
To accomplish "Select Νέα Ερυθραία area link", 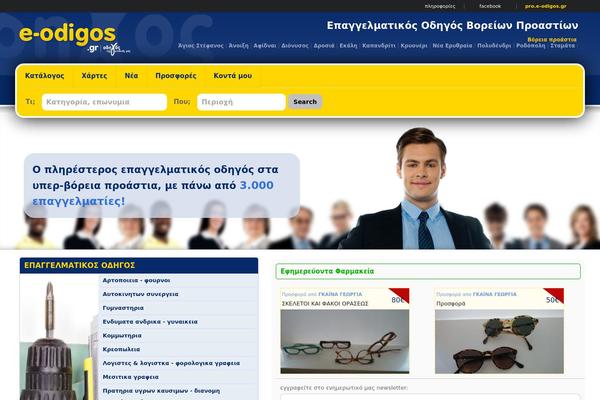I will [452, 46].
